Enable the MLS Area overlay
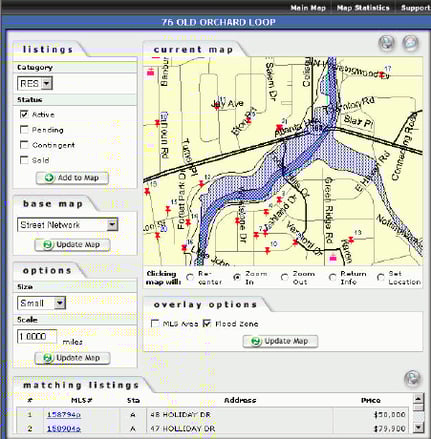Image resolution: width=431 pixels, height=439 pixels. [x=155, y=323]
